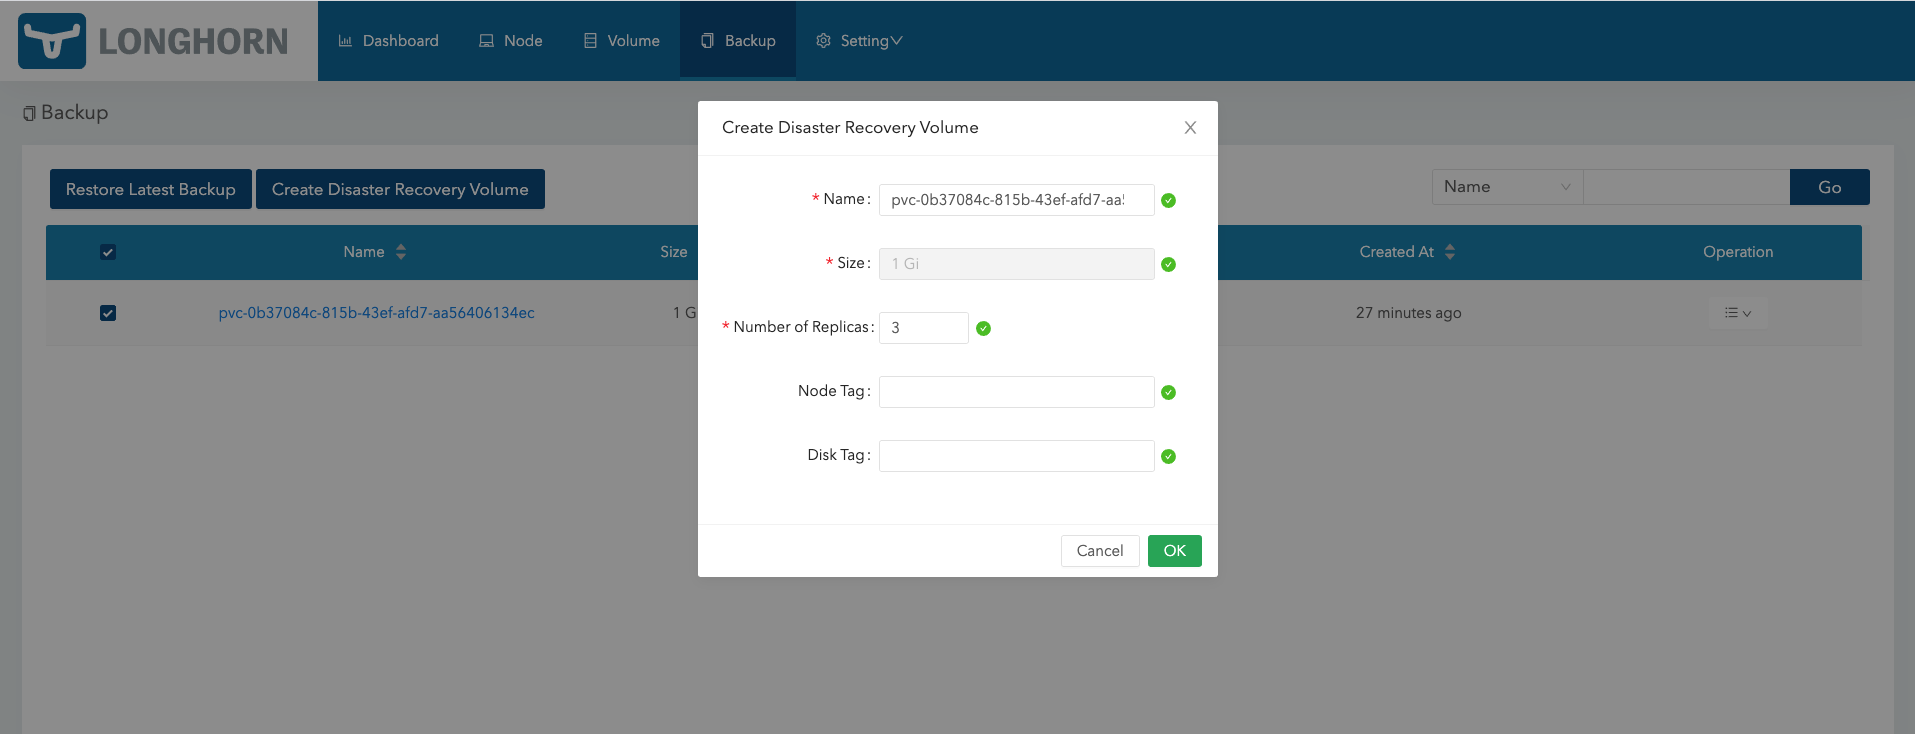Open the Name search field dropdown
Image resolution: width=1915 pixels, height=734 pixels.
coord(1507,187)
